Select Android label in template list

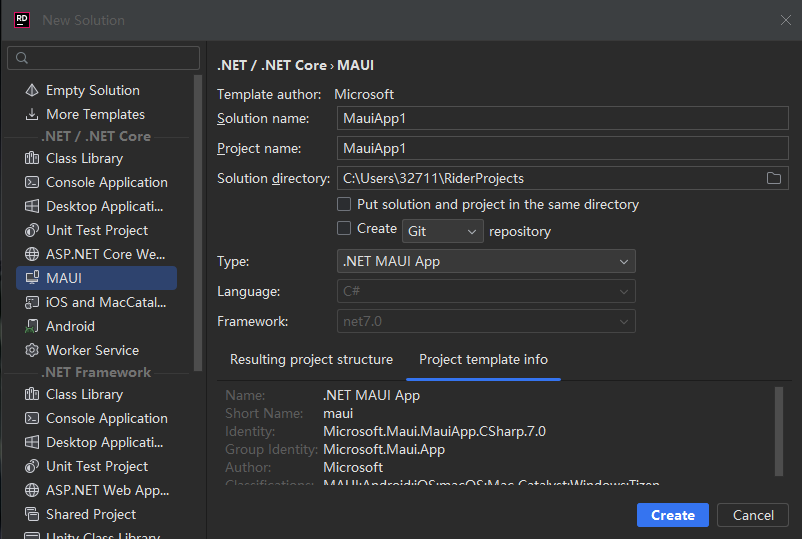[x=70, y=326]
